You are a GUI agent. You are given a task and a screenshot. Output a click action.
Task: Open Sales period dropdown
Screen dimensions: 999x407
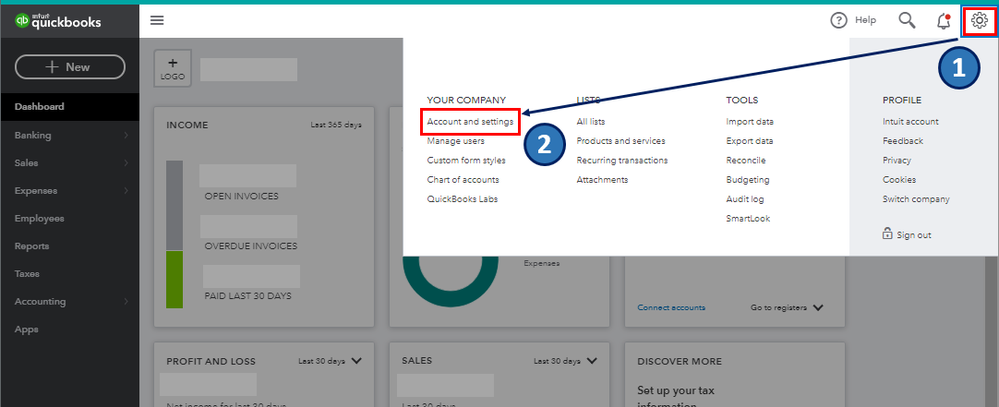coord(565,361)
